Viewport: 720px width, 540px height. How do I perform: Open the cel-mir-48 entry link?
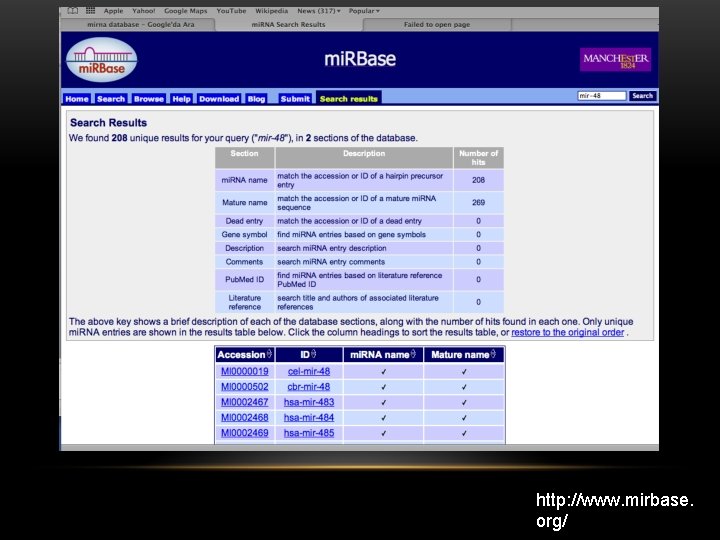[x=309, y=371]
